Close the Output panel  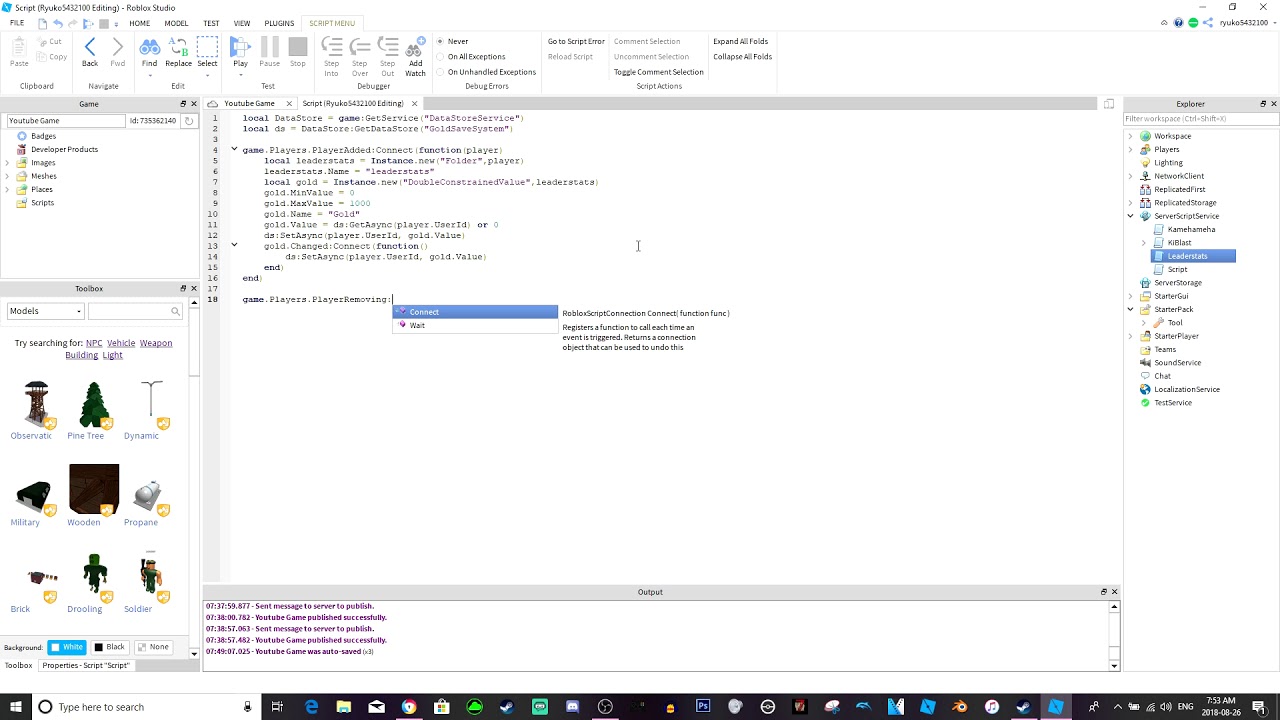1114,592
